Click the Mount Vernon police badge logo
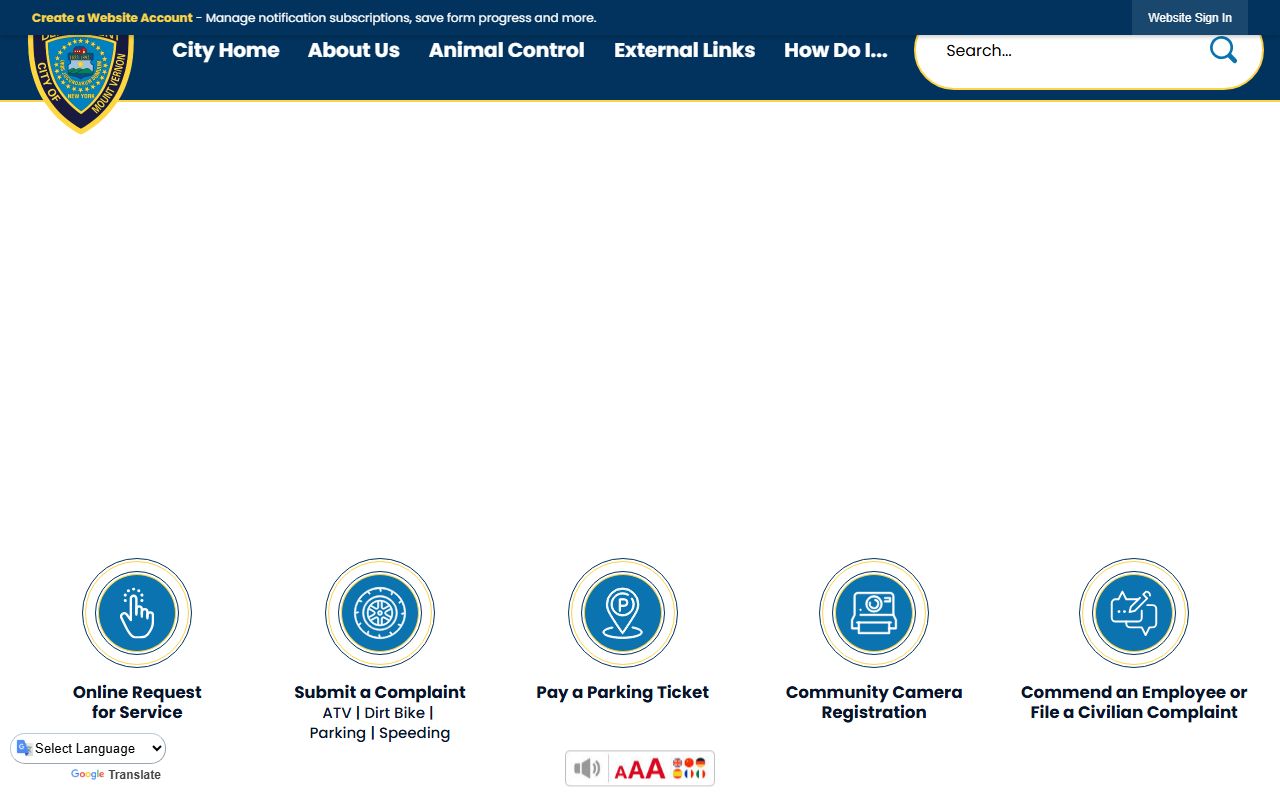The width and height of the screenshot is (1280, 800). coord(81,82)
